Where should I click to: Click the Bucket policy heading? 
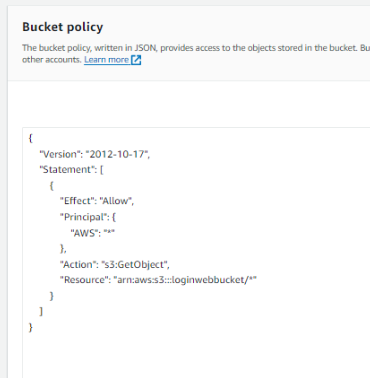tap(63, 27)
